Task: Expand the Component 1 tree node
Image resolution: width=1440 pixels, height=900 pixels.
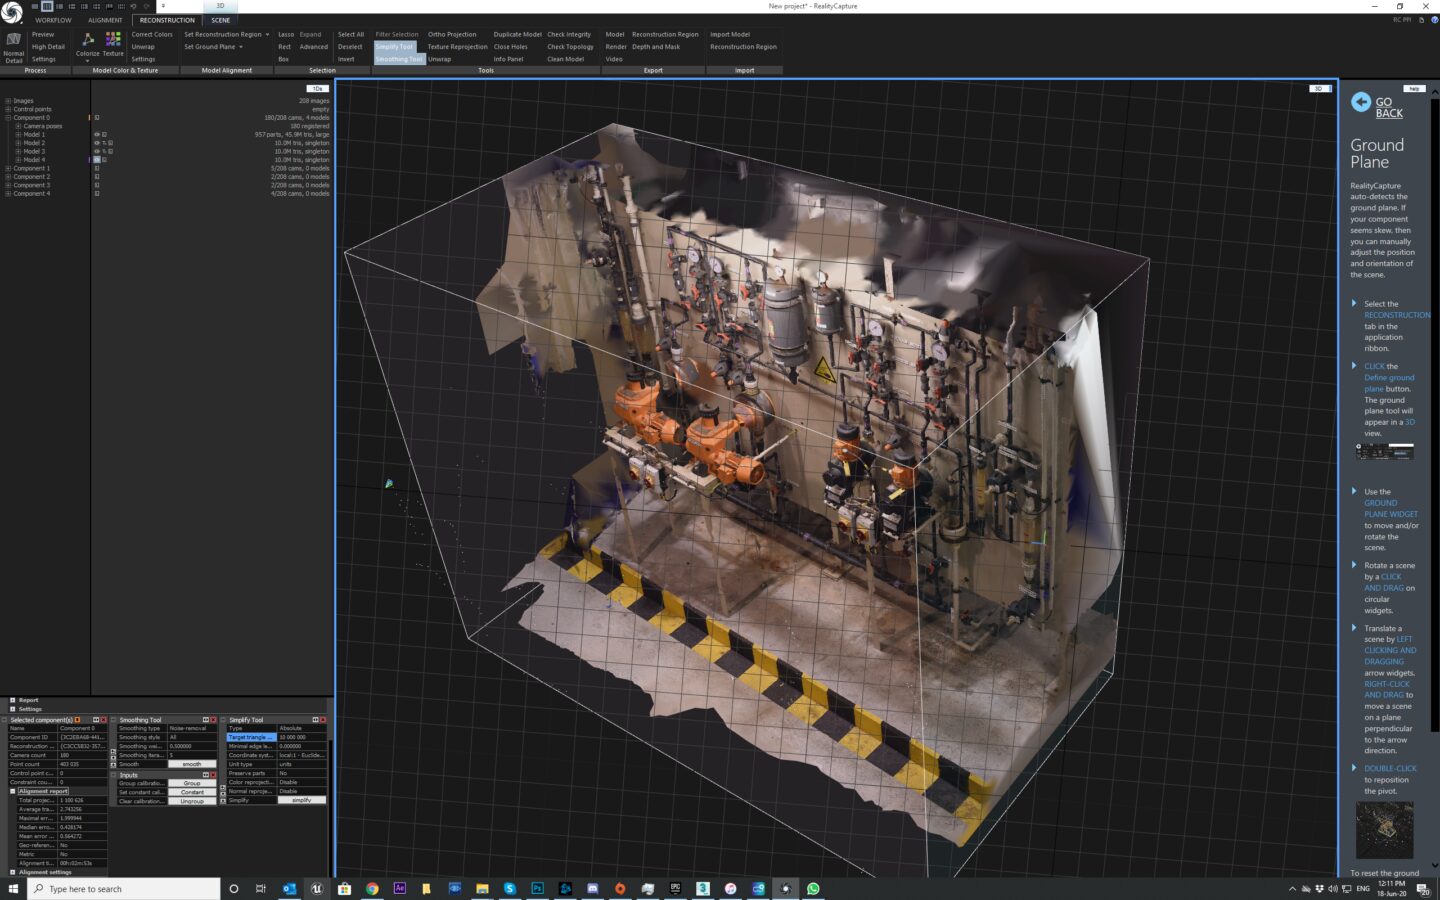Action: (8, 168)
